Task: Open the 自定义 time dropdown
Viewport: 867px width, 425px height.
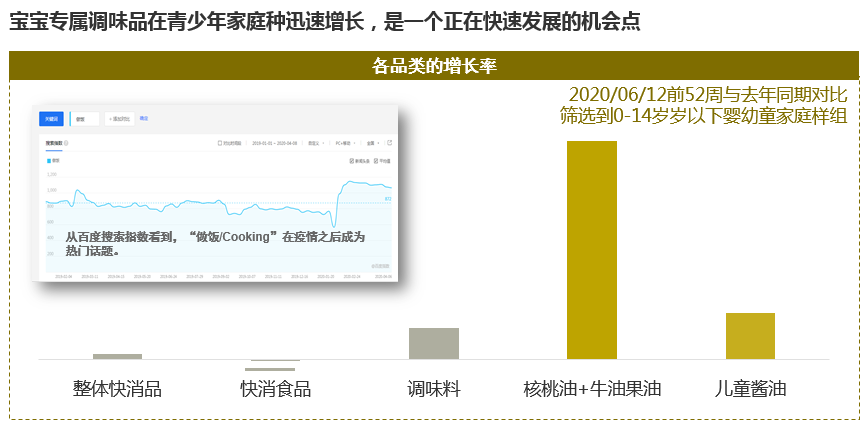Action: tap(316, 143)
